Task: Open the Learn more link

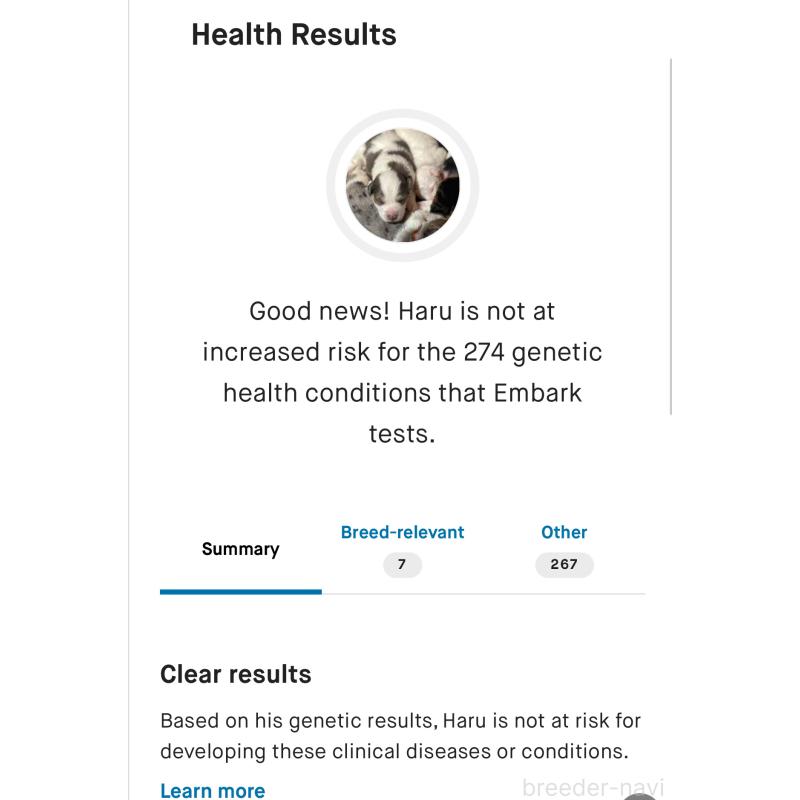Action: [212, 790]
